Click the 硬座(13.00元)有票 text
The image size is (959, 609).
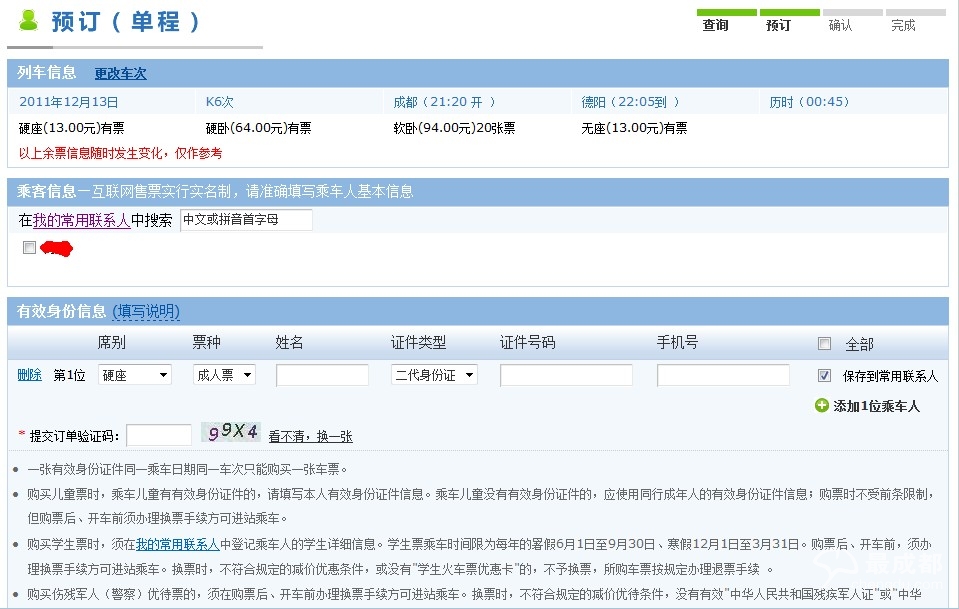point(72,128)
